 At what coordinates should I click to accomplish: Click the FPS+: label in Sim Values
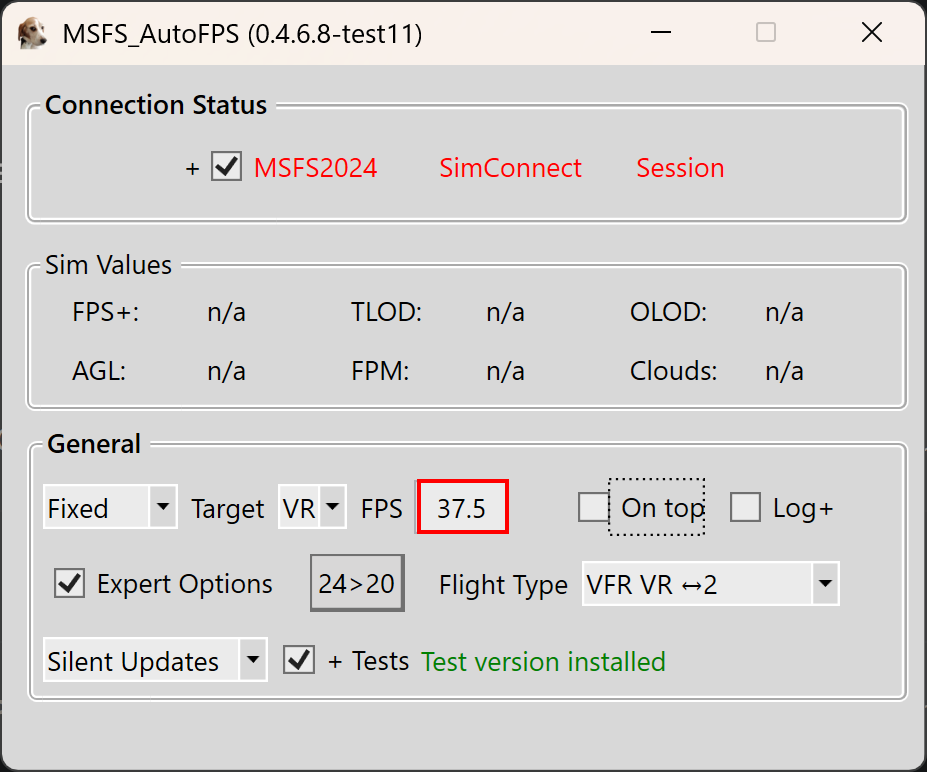(x=106, y=312)
